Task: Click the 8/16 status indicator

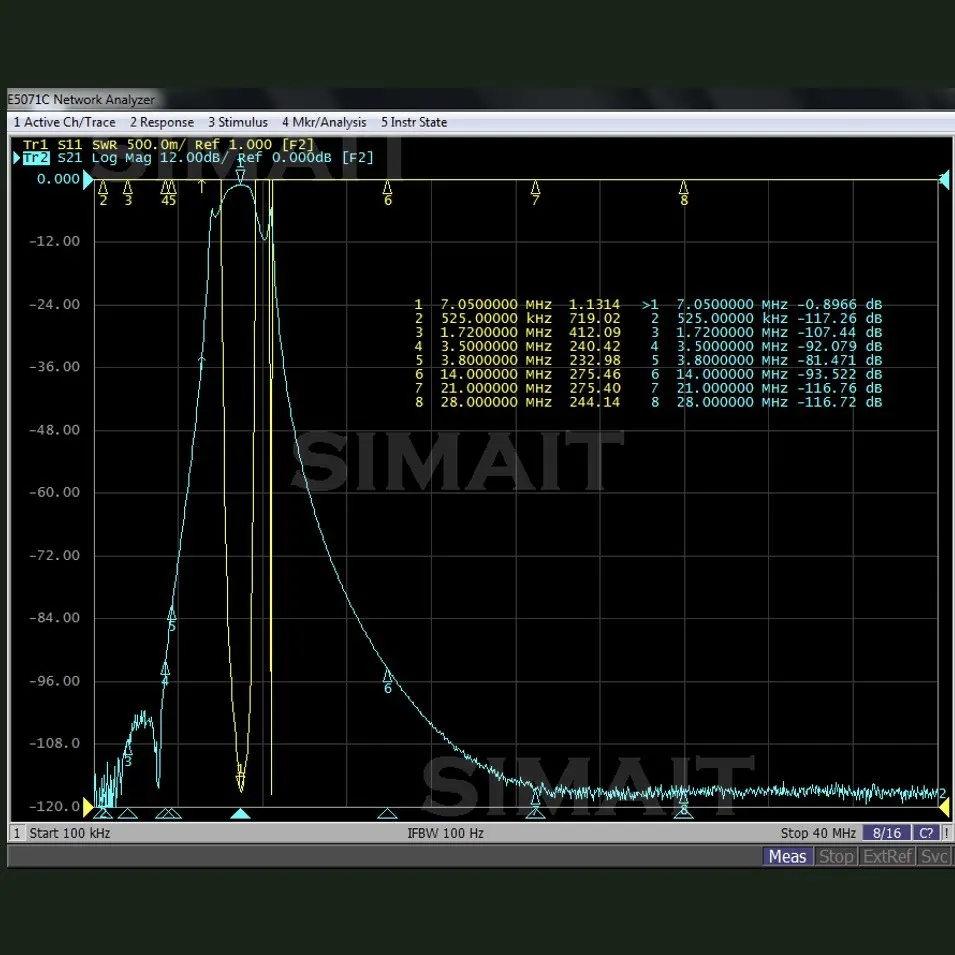Action: coord(886,833)
